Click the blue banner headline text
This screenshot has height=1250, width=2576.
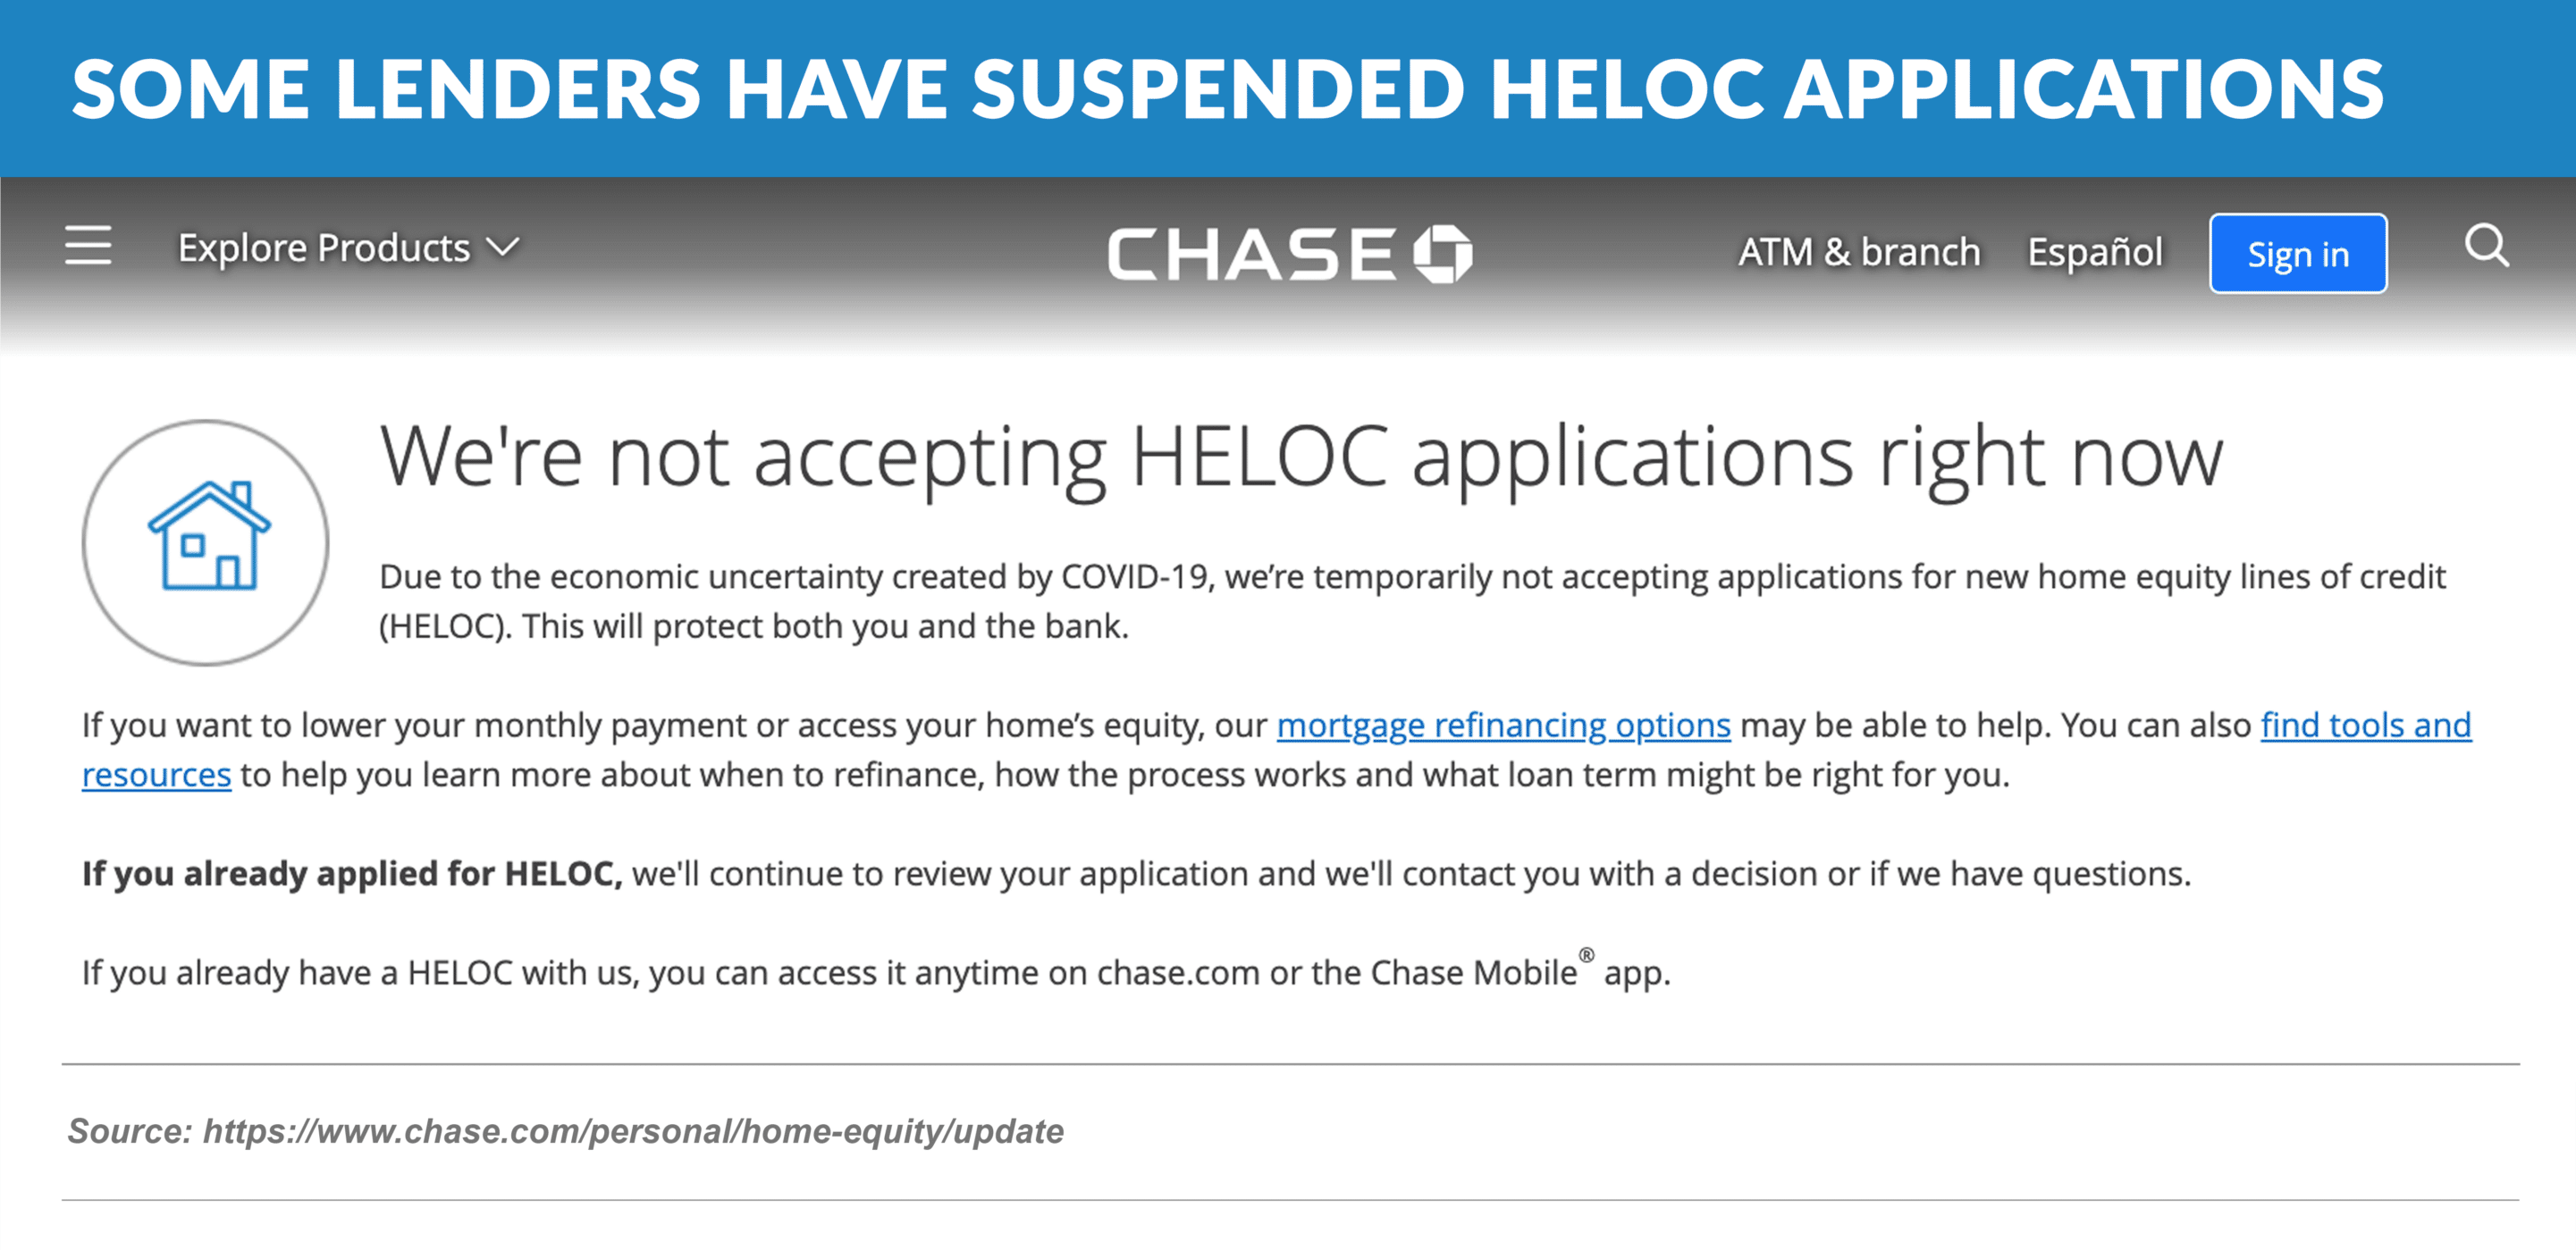coord(1228,90)
